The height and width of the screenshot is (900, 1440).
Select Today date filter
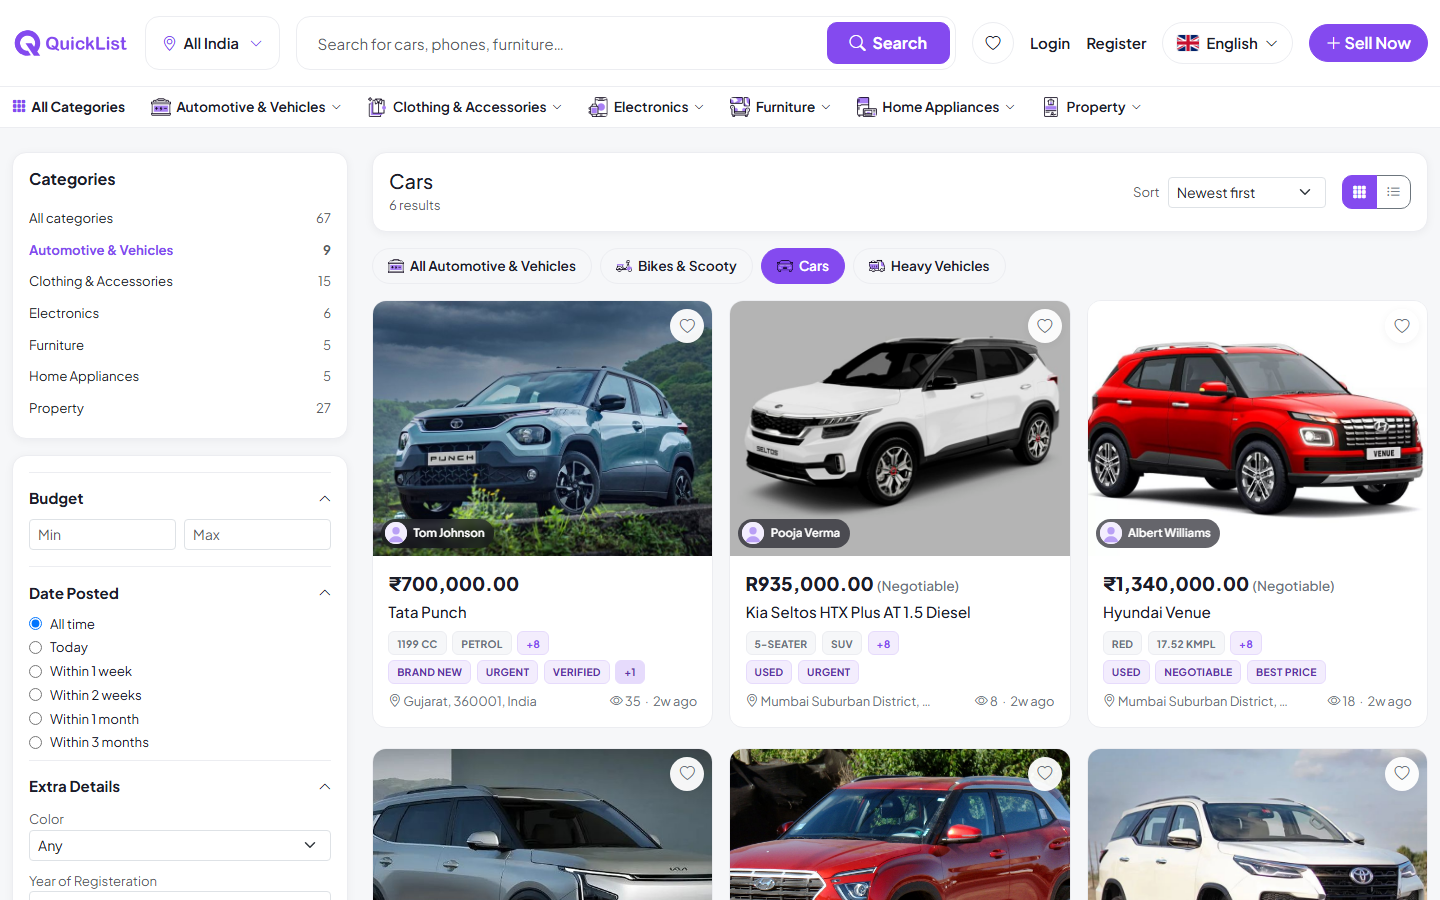pos(36,648)
